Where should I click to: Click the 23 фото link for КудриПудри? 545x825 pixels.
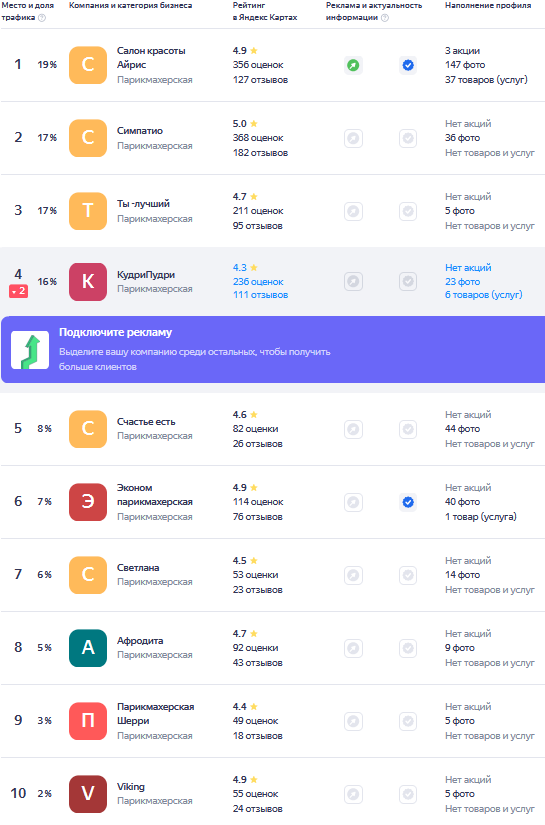click(x=462, y=281)
